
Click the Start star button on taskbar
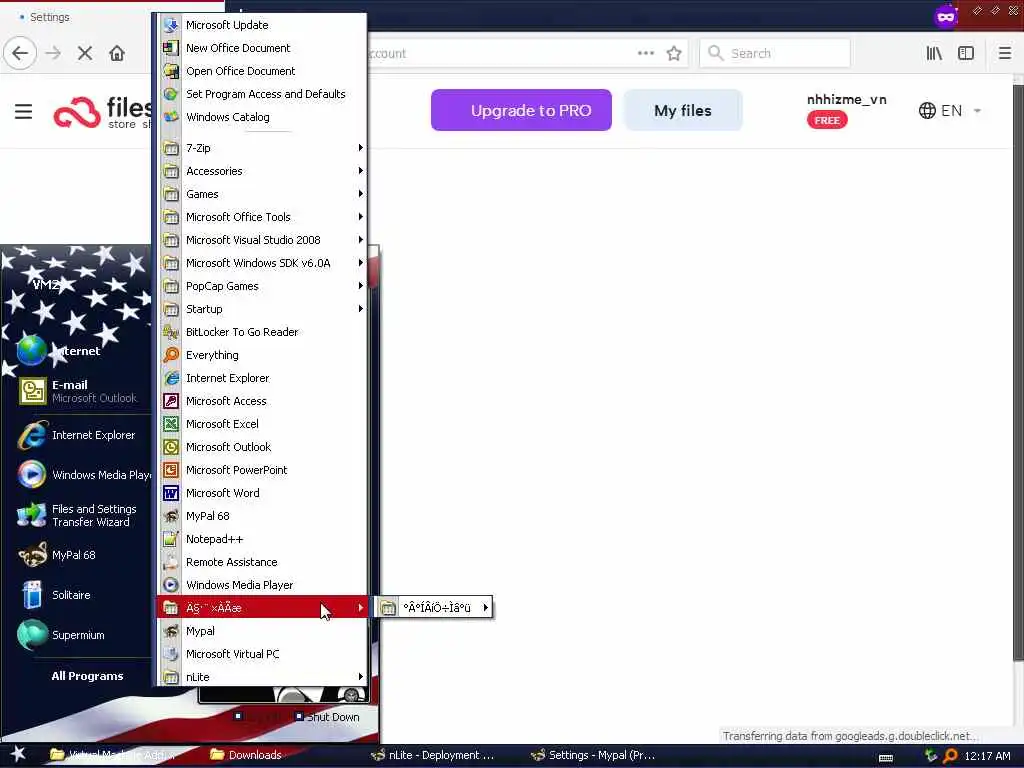tap(18, 754)
